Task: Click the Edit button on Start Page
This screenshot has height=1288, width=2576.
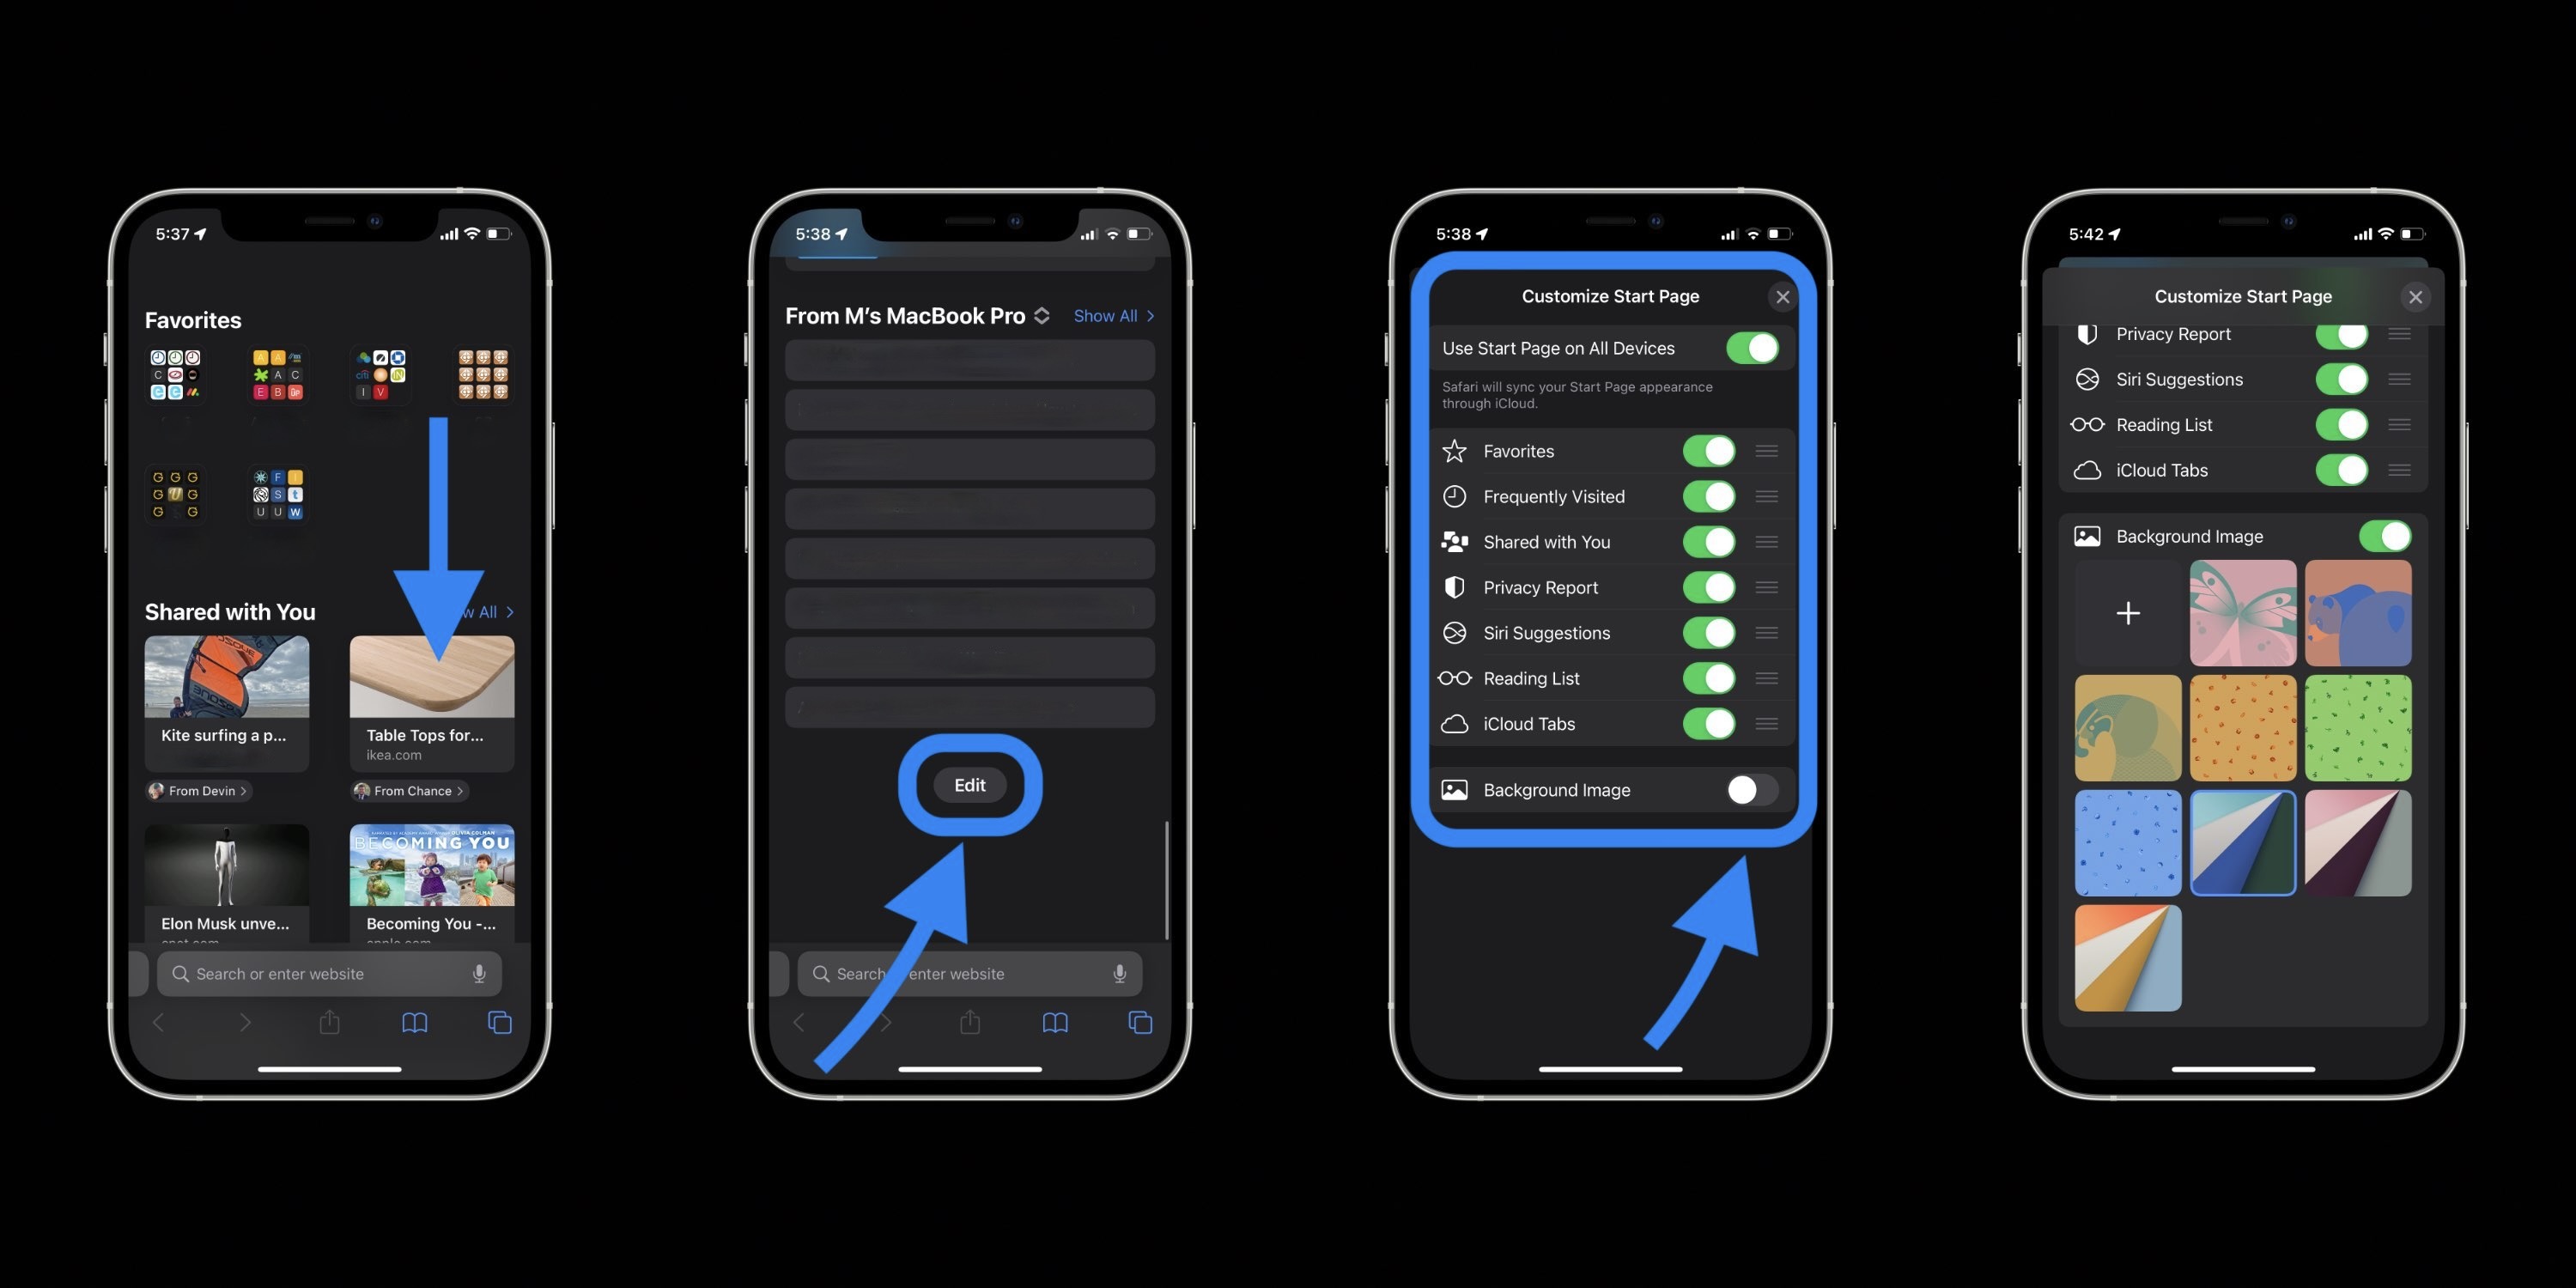Action: click(x=968, y=784)
